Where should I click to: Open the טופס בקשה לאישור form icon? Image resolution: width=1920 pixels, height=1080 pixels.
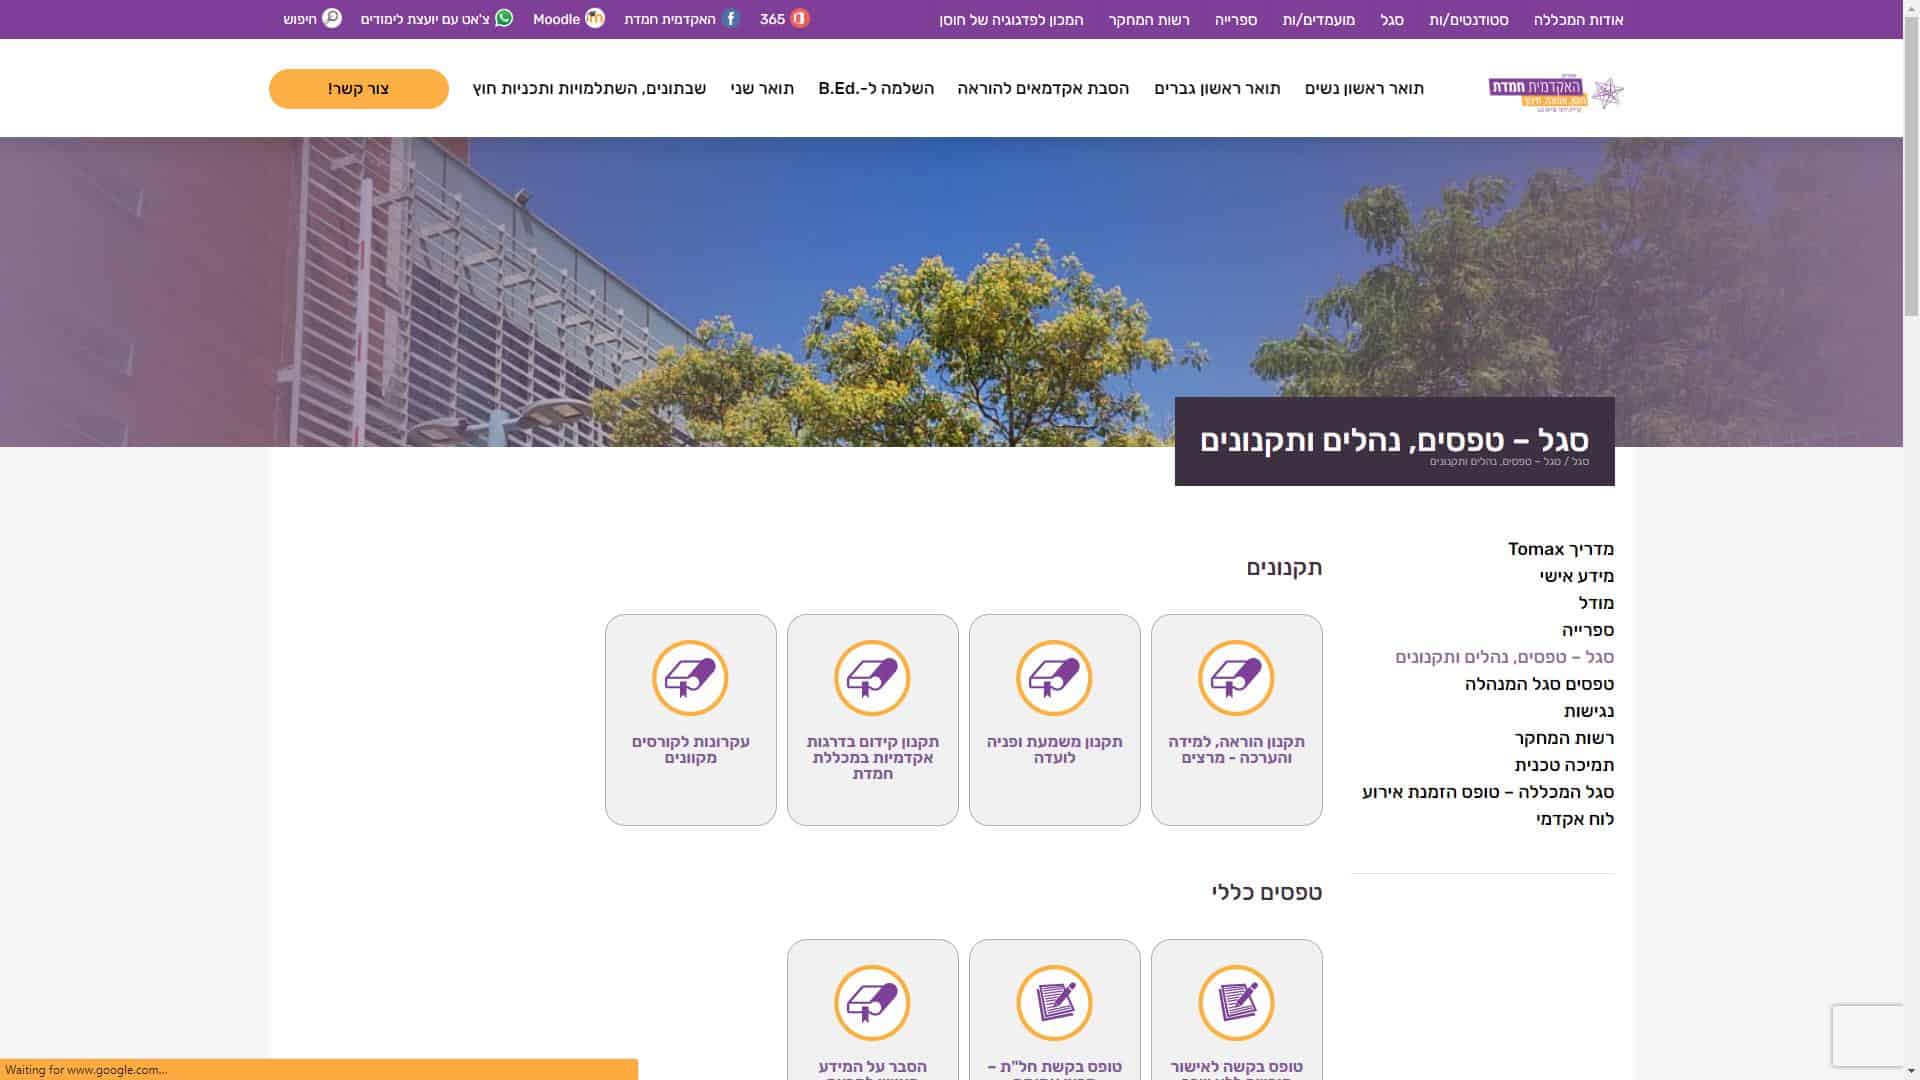coord(1236,1003)
